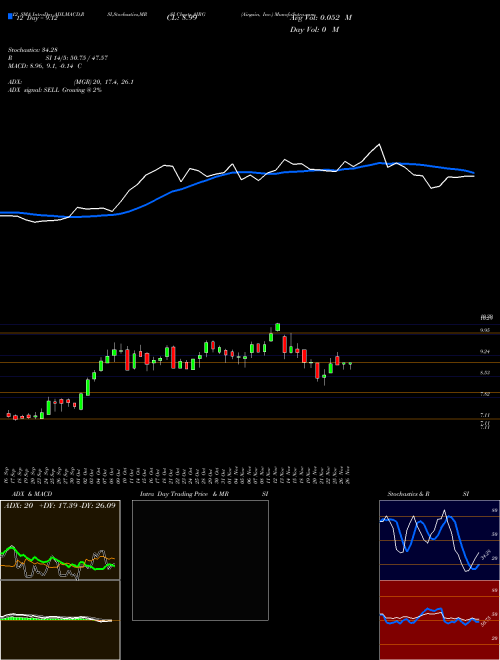This screenshot has width=500, height=660.
Task: Click the 'Intra Day Trading Price & MR' title
Action: tap(184, 494)
